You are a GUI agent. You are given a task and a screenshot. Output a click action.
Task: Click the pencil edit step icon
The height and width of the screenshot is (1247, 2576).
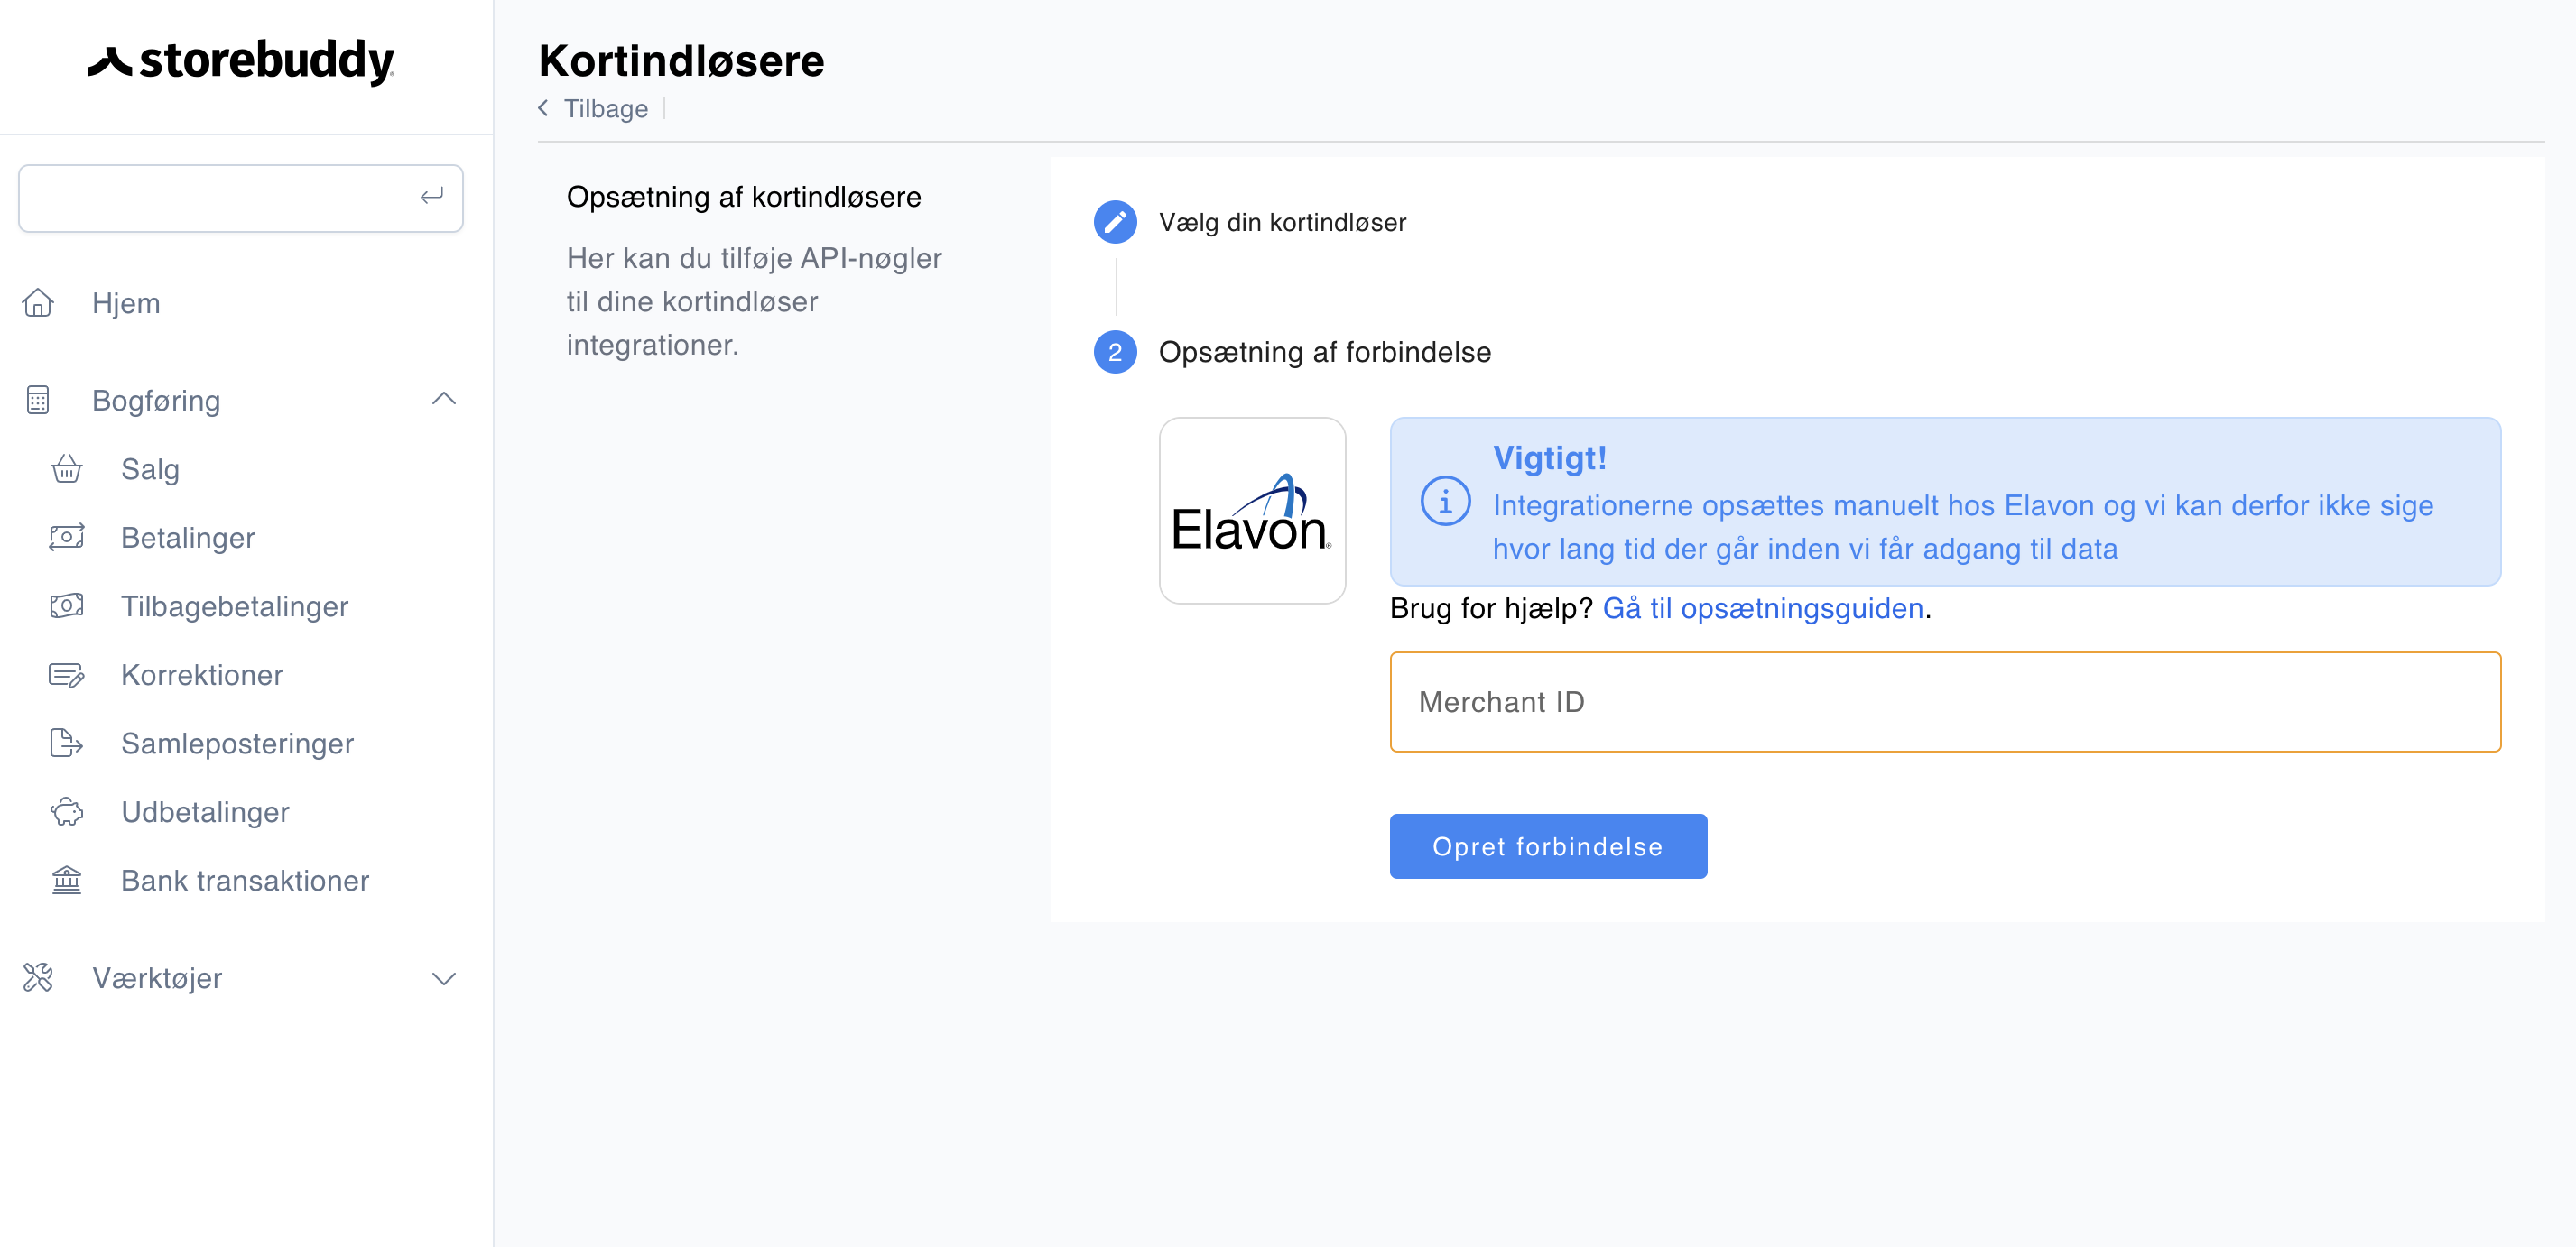[1115, 222]
